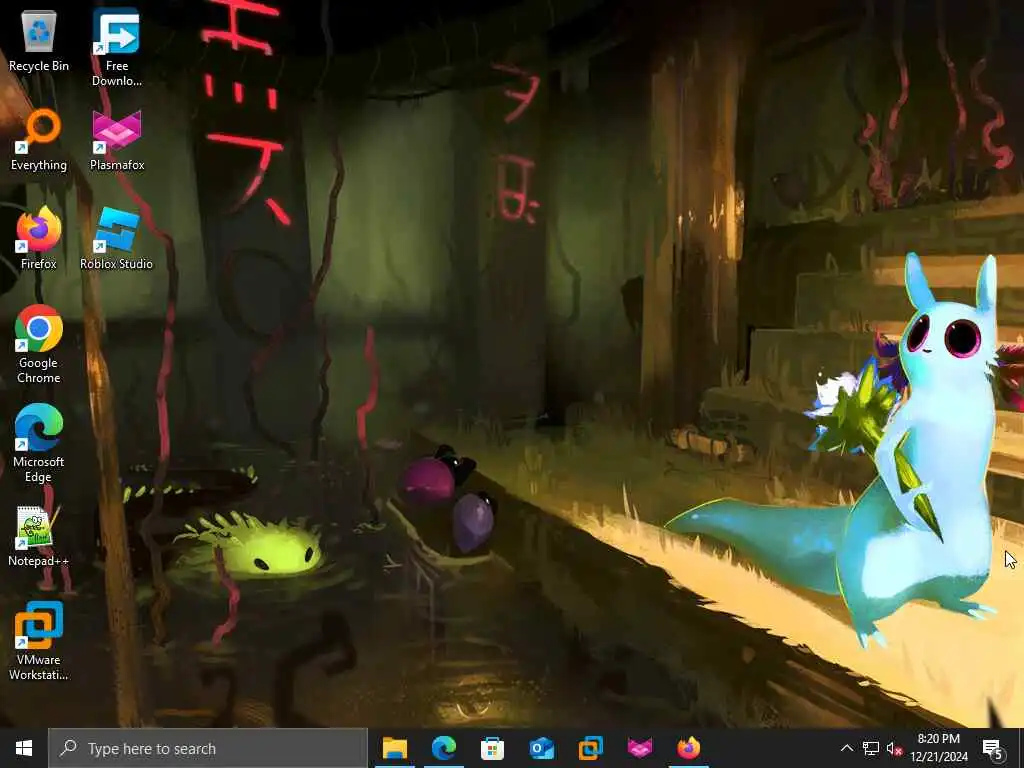The width and height of the screenshot is (1024, 768).
Task: Open VMware Workstation from the taskbar
Action: pos(590,748)
